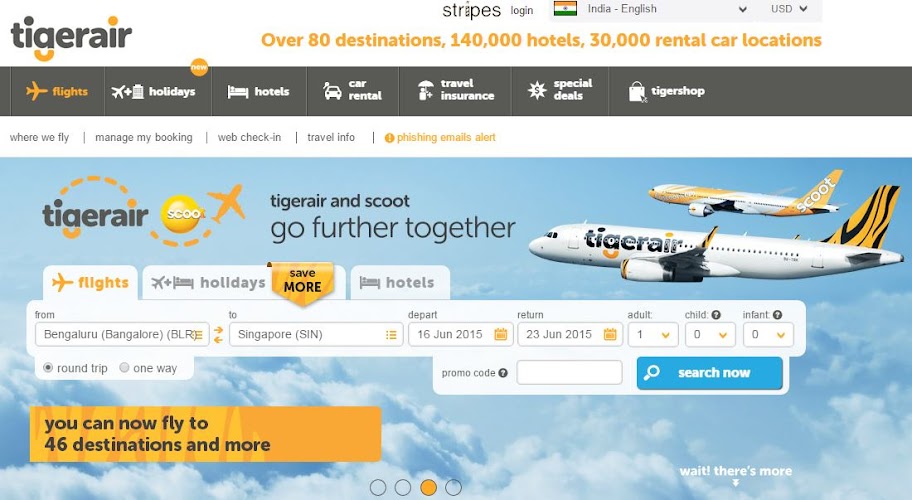This screenshot has height=500, width=912.
Task: Open the destination airport list icon
Action: 391,335
